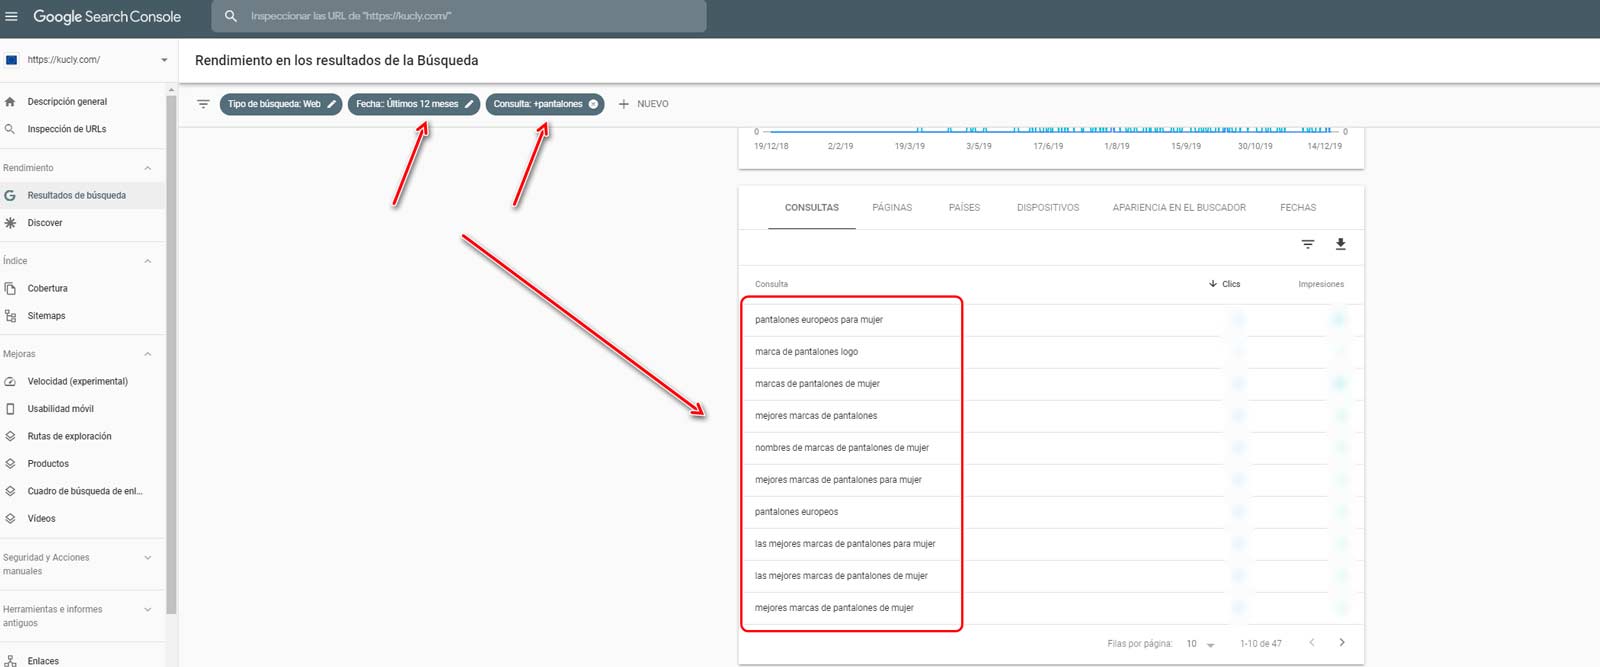Switch to the DISPOSITIVOS tab
The width and height of the screenshot is (1600, 667).
tap(1047, 208)
